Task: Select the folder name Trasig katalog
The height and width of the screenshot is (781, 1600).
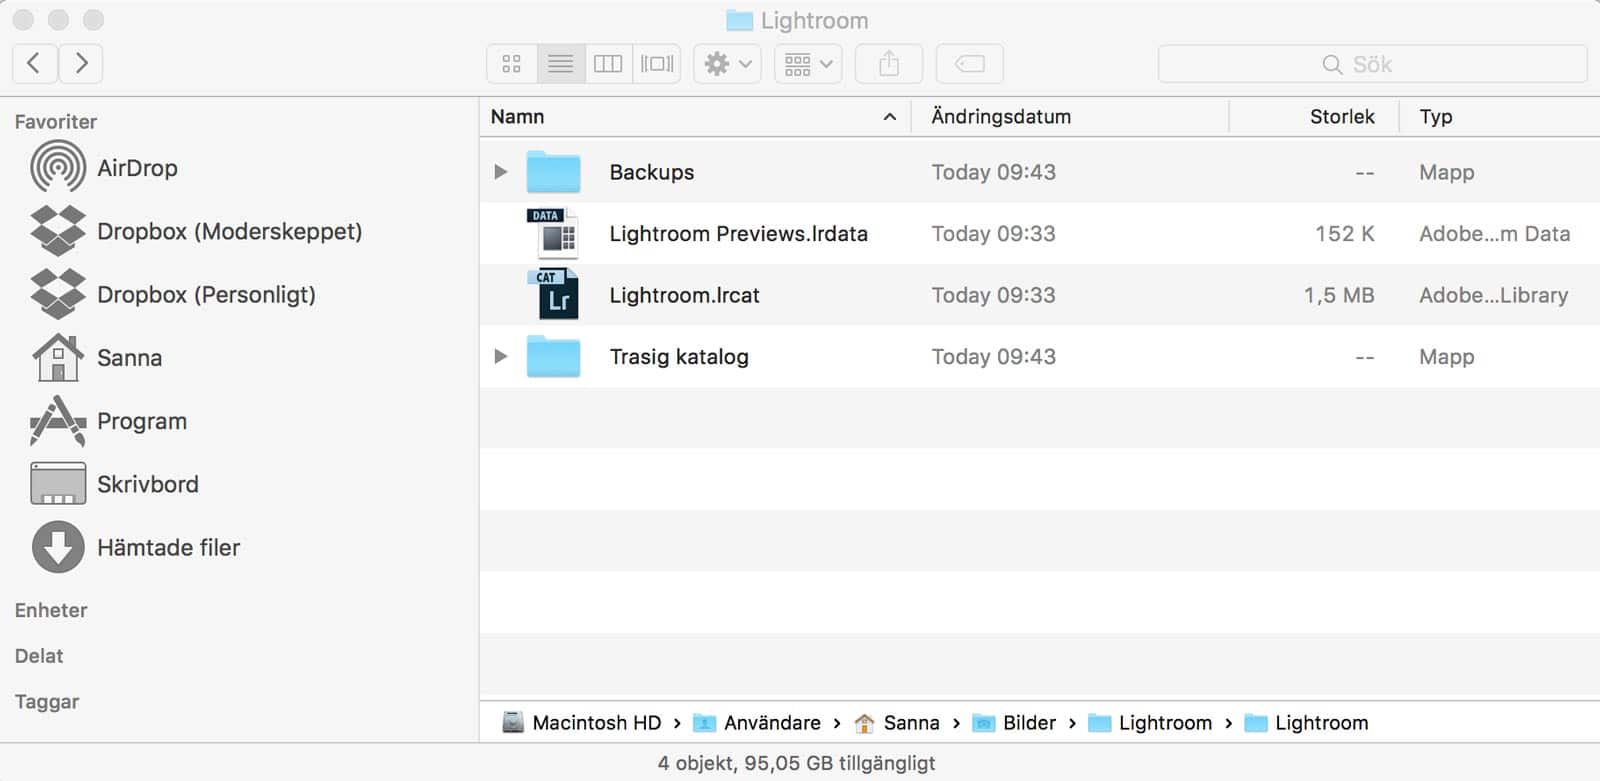Action: tap(679, 357)
